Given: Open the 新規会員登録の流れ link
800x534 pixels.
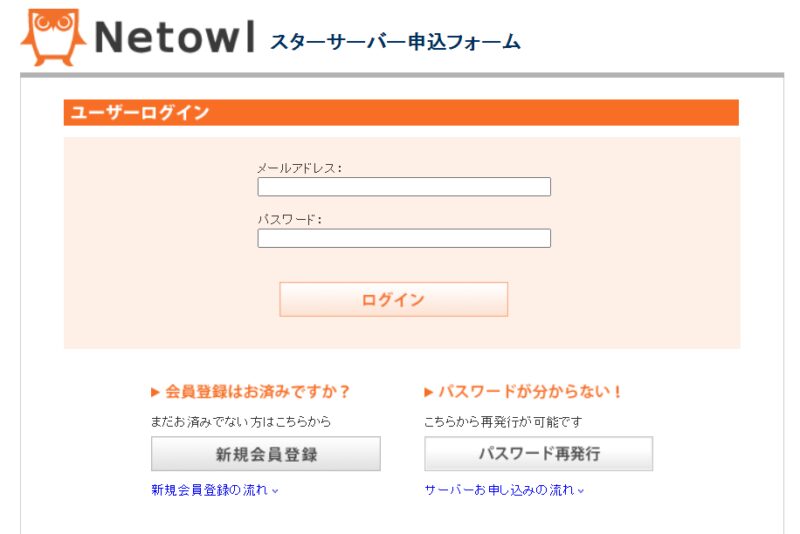Looking at the screenshot, I should click(209, 490).
